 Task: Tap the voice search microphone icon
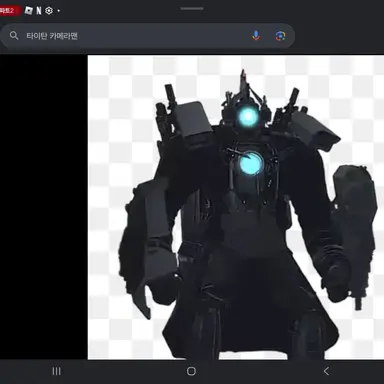point(256,36)
